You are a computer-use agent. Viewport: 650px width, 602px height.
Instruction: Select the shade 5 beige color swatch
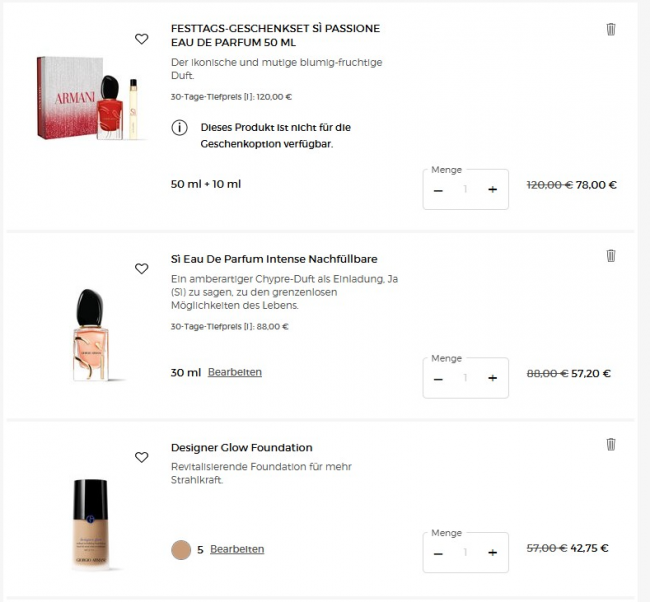181,550
